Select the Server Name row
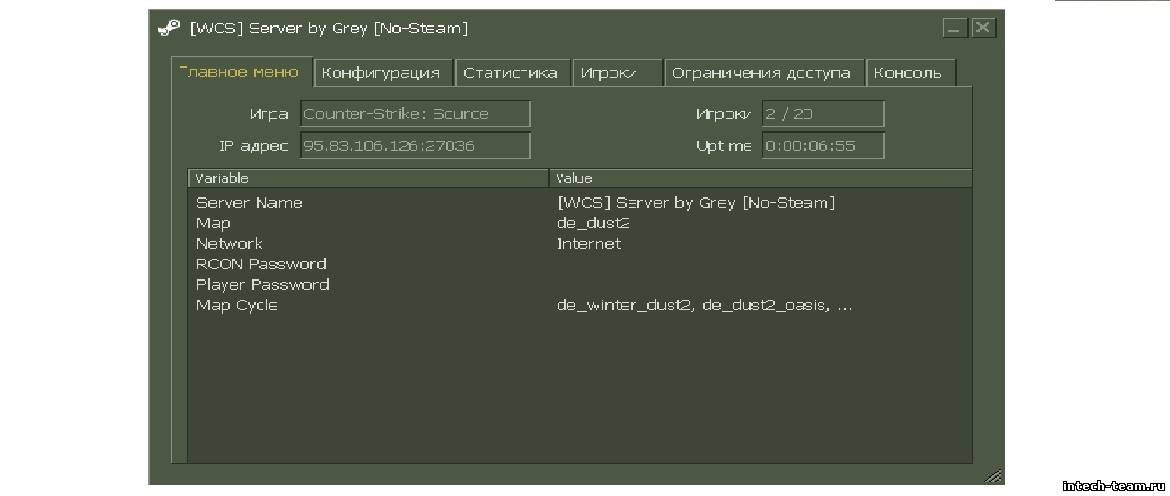The width and height of the screenshot is (1170, 496). [580, 203]
